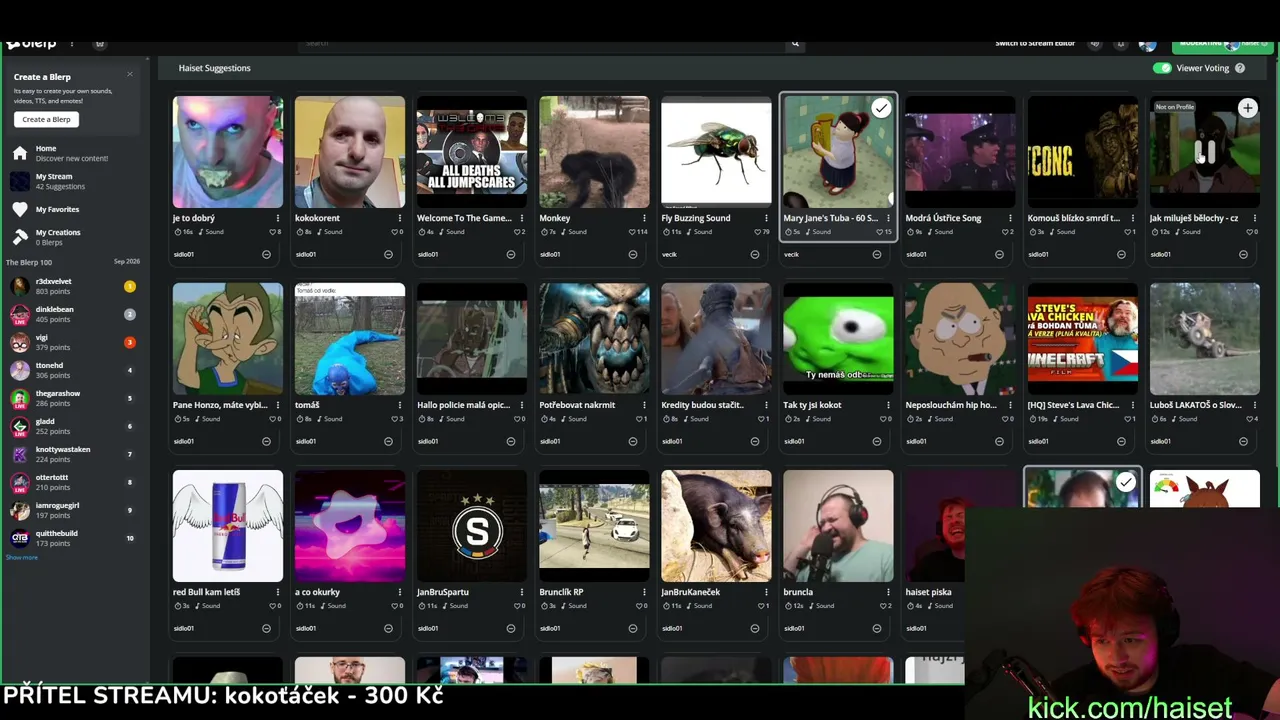Click the Create a Blerp button
The width and height of the screenshot is (1280, 720).
pyautogui.click(x=47, y=119)
